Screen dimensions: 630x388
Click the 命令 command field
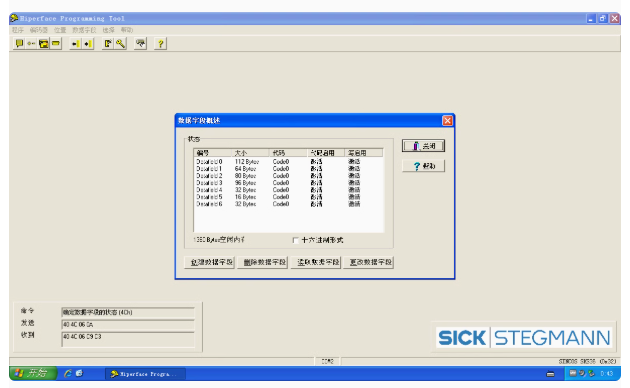click(128, 312)
